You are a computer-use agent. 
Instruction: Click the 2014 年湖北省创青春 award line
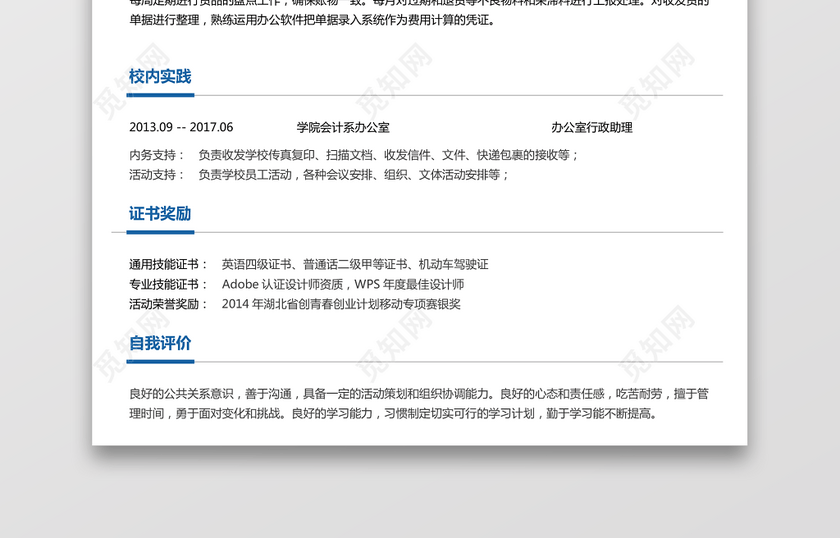point(341,304)
